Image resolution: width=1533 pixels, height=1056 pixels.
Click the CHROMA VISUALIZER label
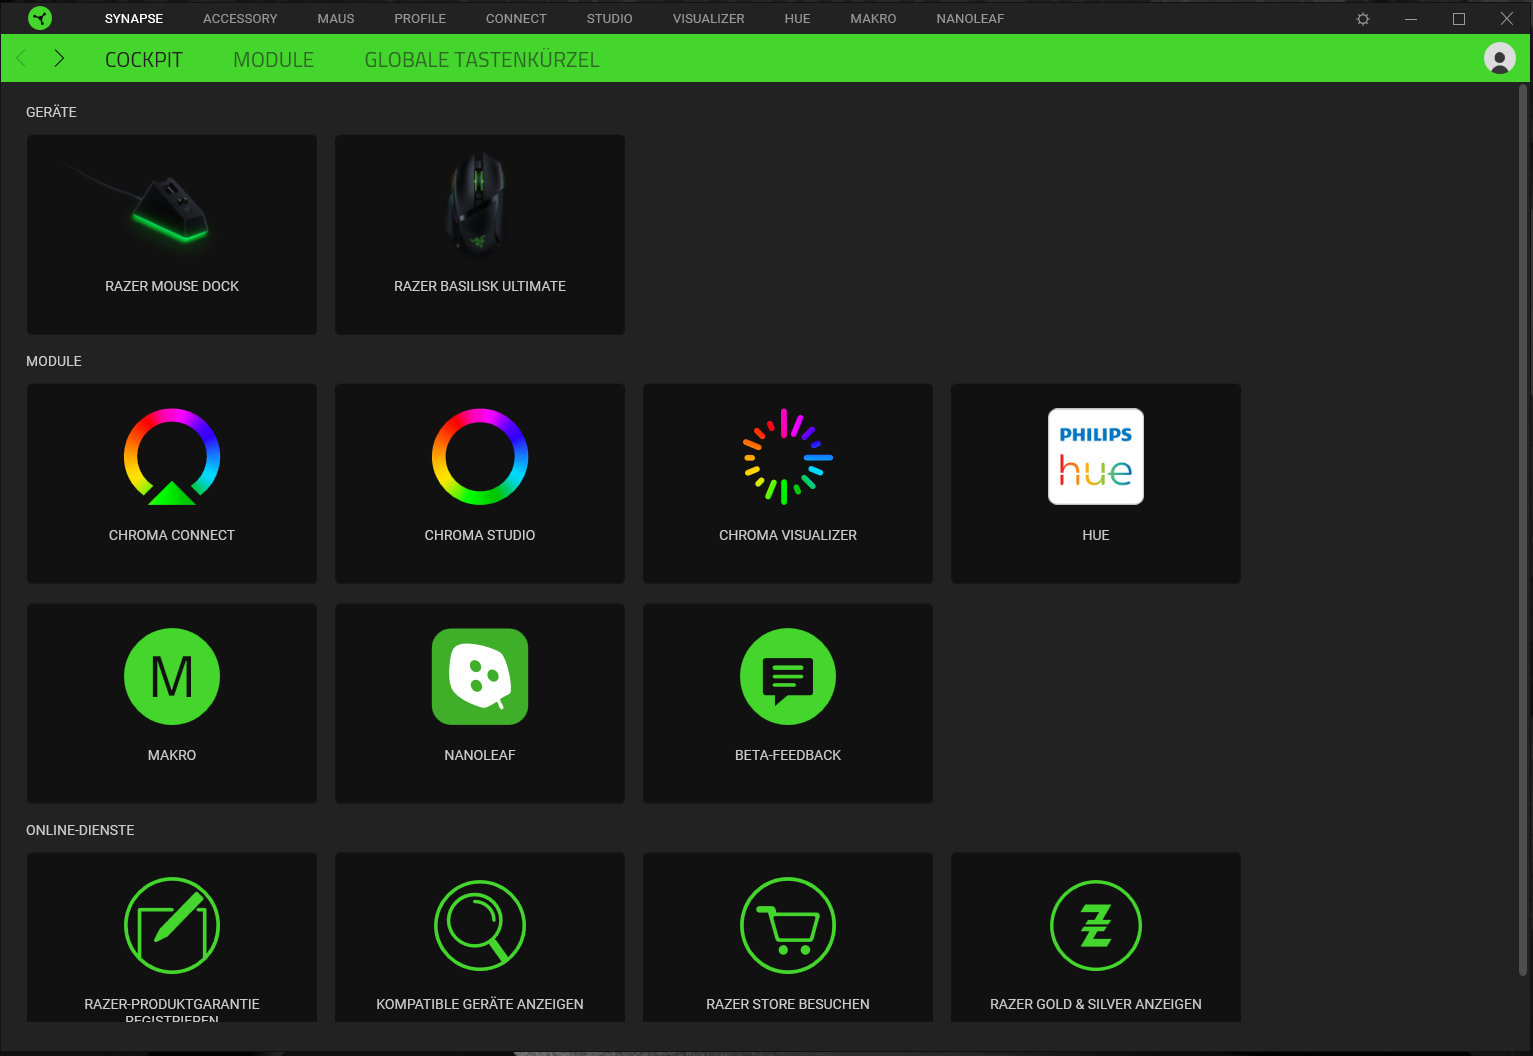pos(788,535)
